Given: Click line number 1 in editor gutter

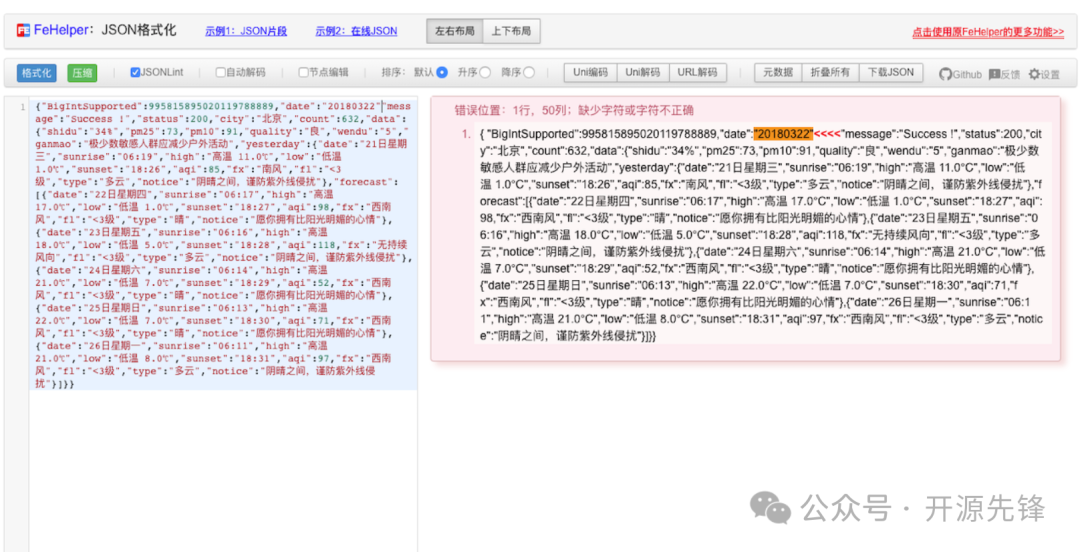Looking at the screenshot, I should tap(23, 107).
